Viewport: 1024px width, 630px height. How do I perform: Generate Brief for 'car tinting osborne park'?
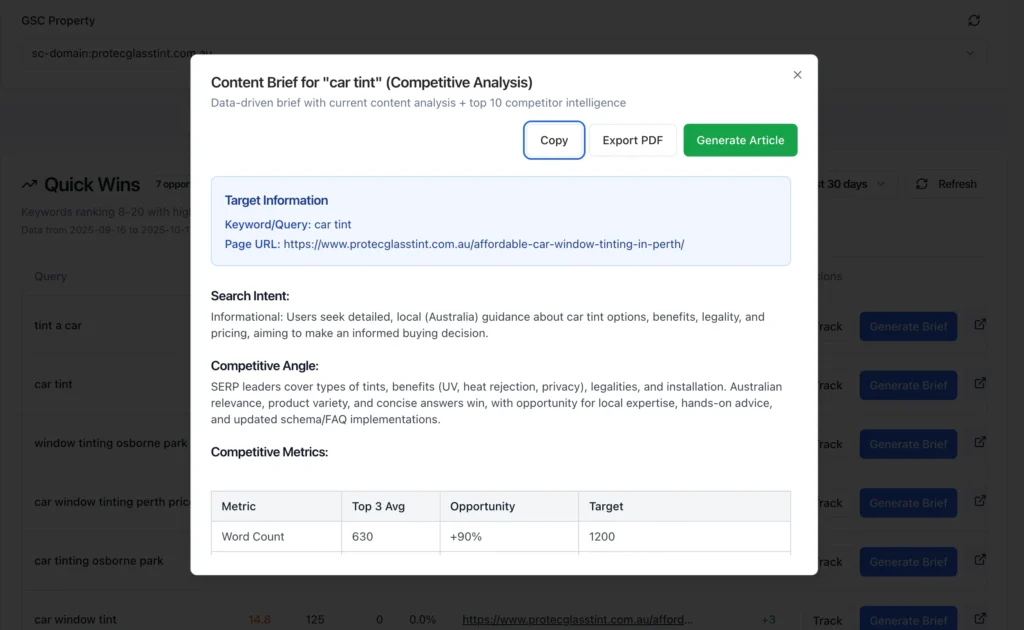[908, 562]
